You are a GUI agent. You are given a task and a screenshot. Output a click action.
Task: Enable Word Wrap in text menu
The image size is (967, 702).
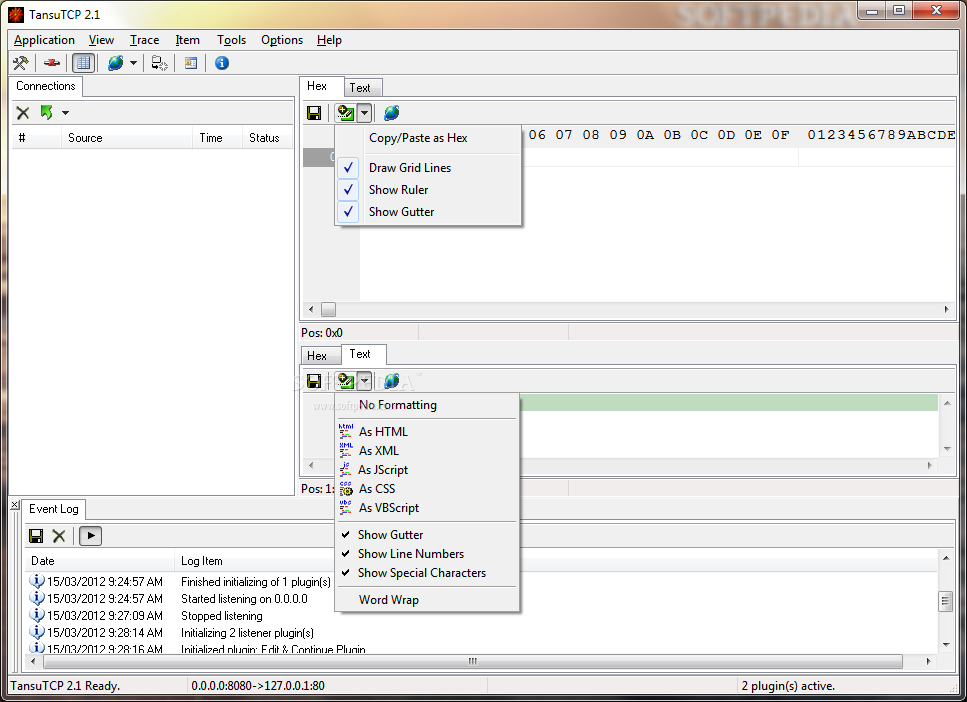click(x=427, y=600)
